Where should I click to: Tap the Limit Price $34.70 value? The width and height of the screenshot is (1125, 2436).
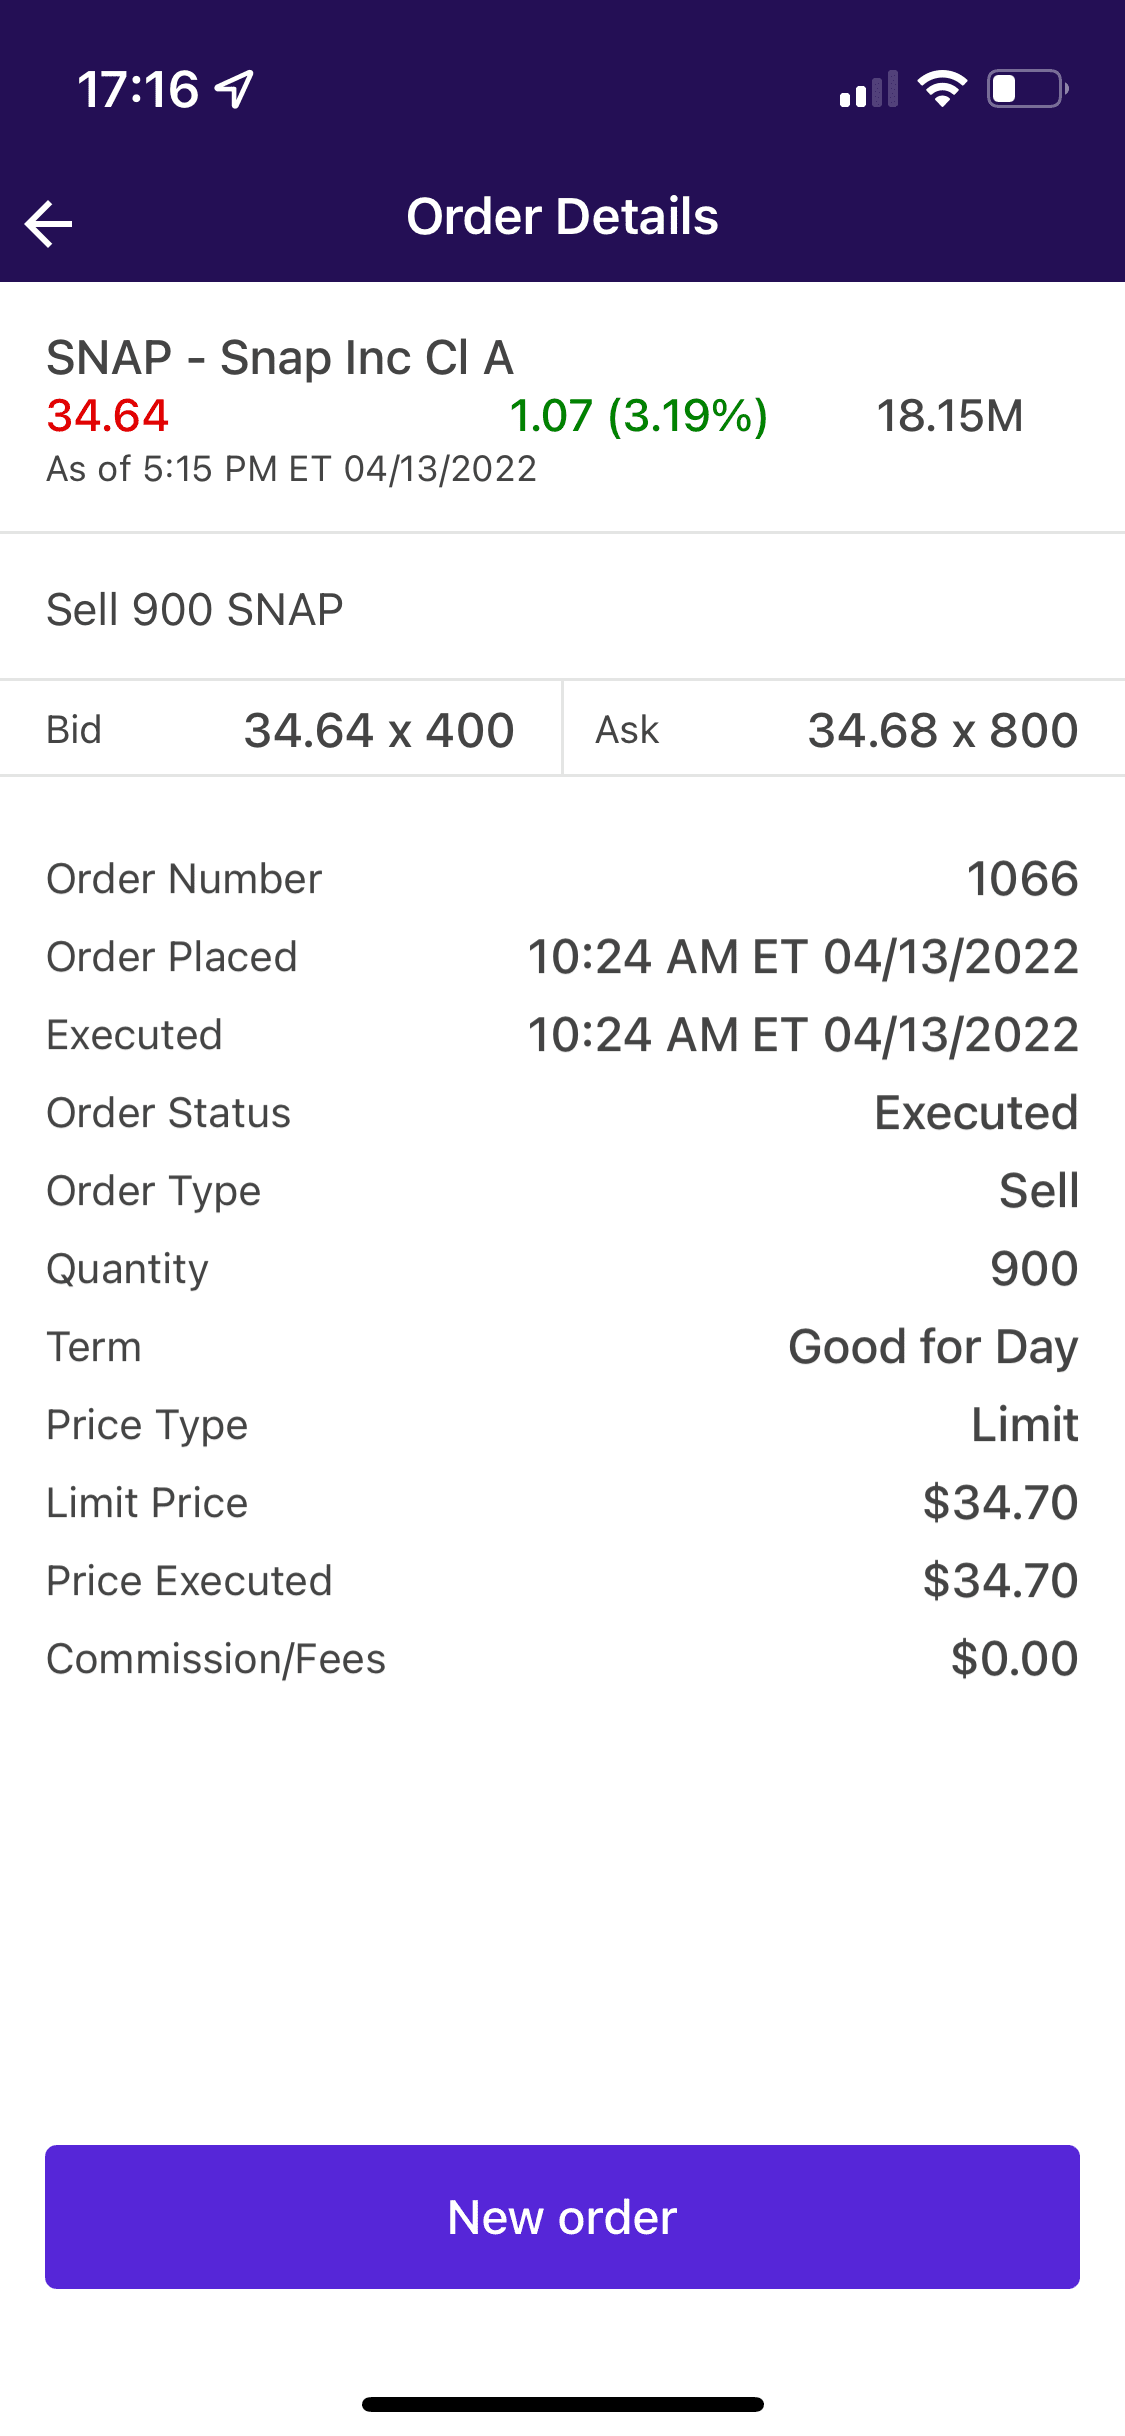coord(1000,1503)
